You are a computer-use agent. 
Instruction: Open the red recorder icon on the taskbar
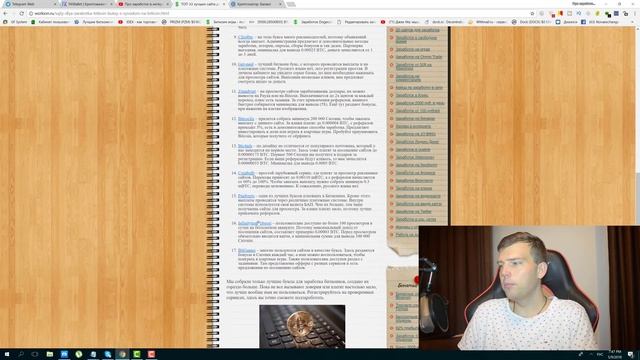coord(151,354)
